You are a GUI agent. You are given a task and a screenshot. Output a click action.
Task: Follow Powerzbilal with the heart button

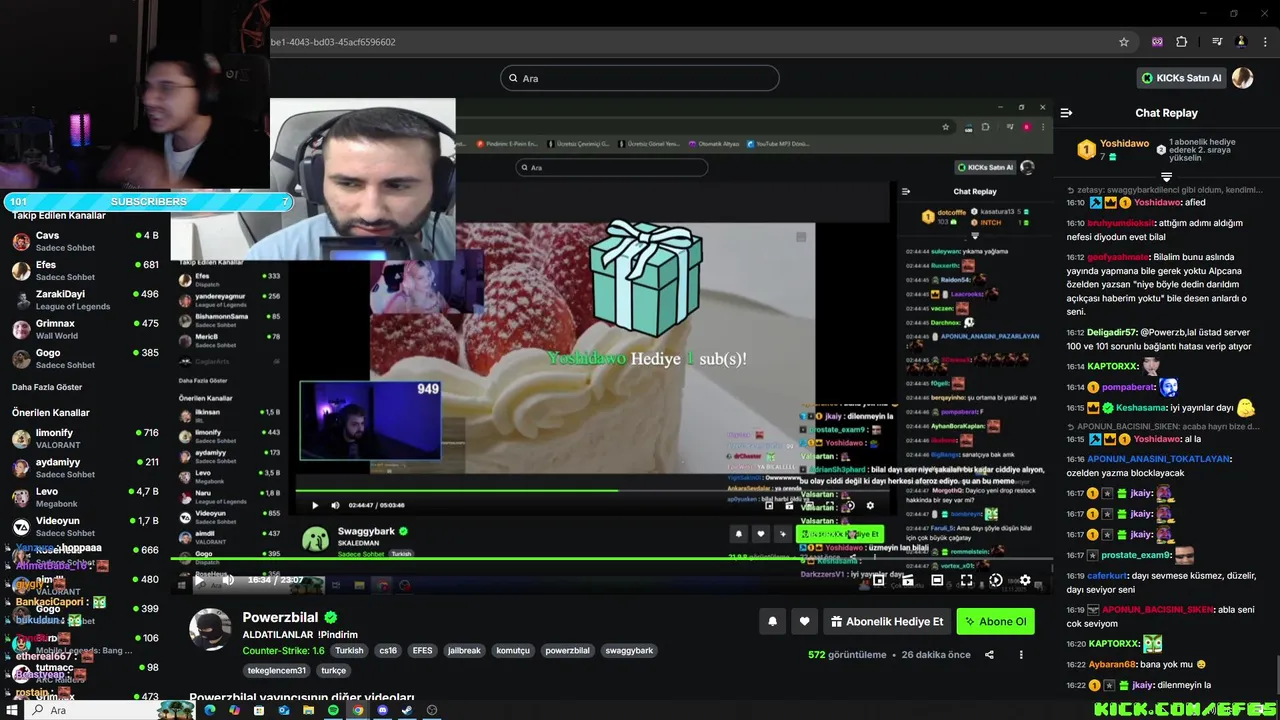tap(804, 621)
